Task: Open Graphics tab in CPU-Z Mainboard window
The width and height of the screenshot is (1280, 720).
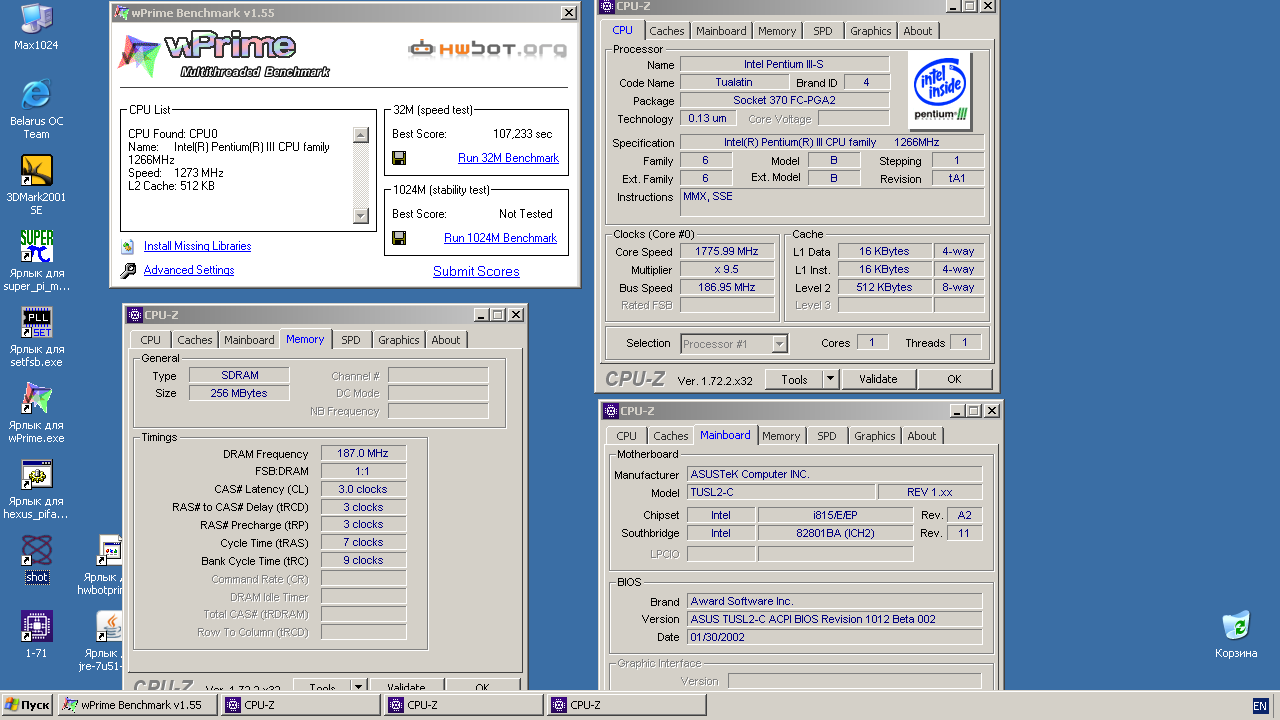Action: (x=875, y=436)
